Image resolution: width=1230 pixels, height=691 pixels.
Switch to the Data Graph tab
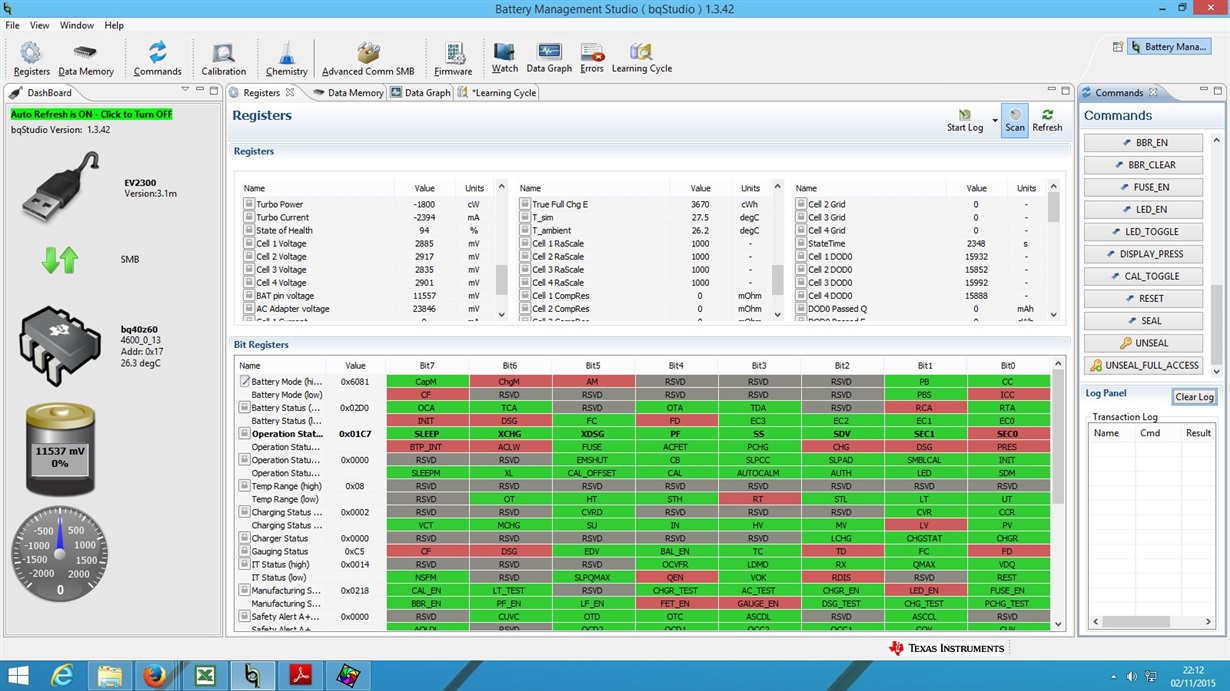421,92
